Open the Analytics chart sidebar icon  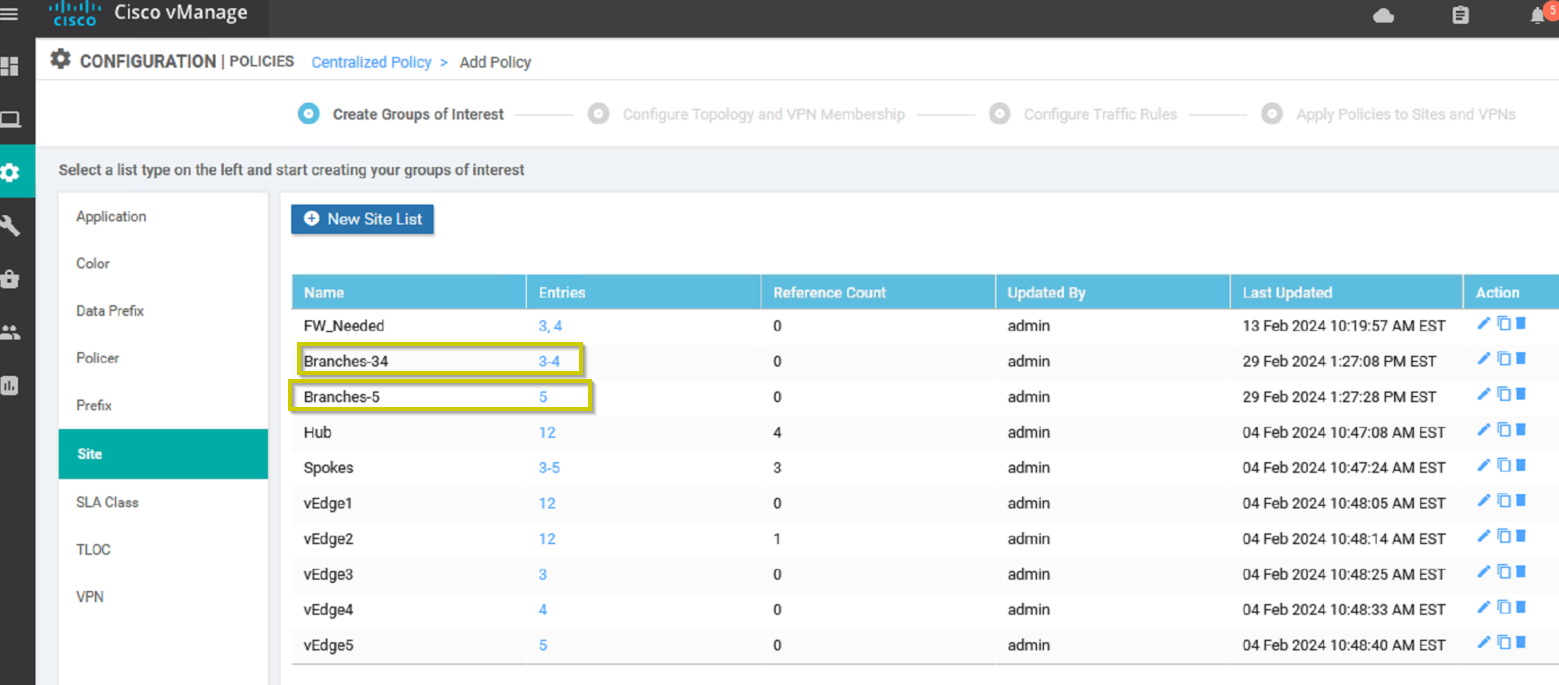click(10, 385)
